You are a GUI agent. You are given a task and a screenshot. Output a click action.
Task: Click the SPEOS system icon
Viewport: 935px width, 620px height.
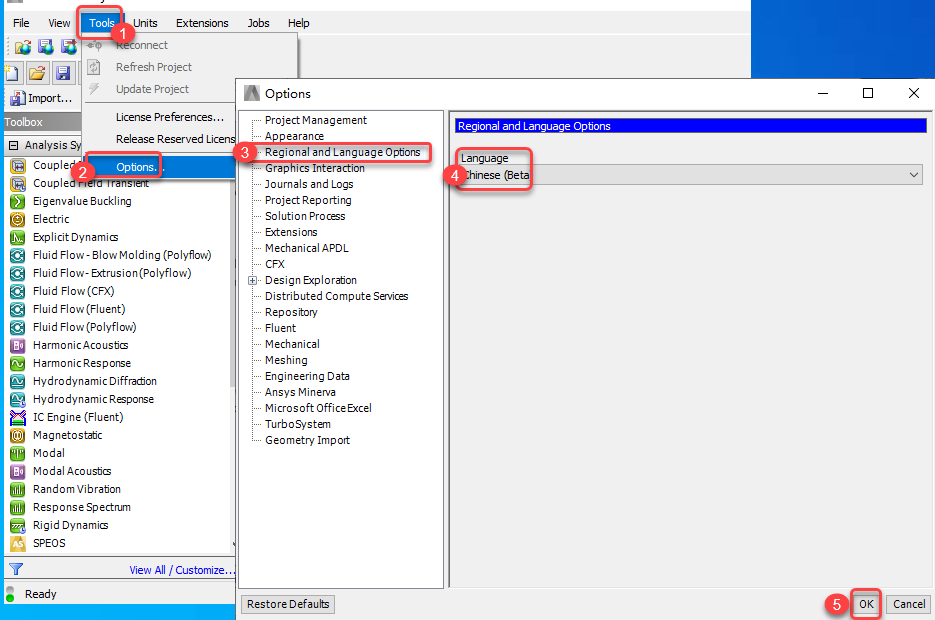(x=18, y=543)
